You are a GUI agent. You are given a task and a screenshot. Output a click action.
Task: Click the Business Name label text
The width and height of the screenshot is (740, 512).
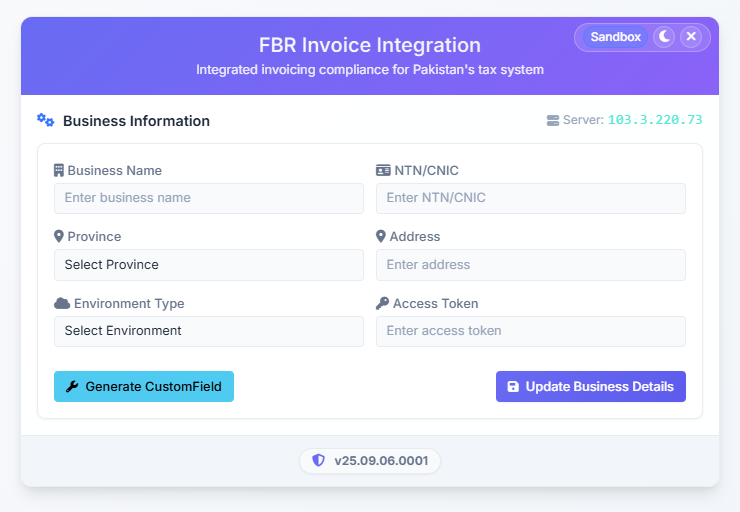point(115,170)
